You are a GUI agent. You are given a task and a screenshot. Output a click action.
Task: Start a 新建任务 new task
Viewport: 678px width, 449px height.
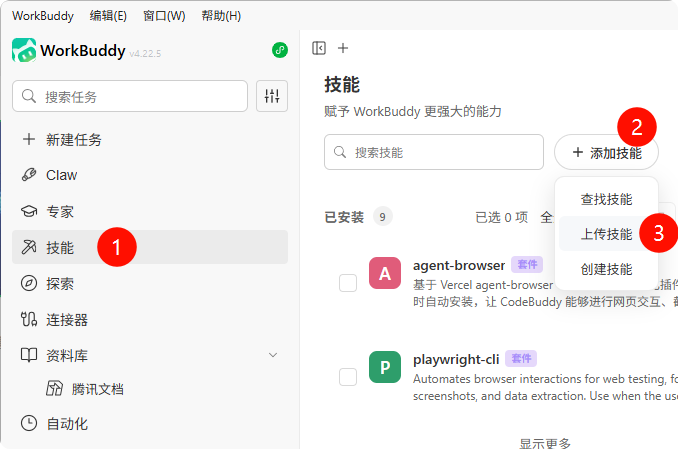150,139
